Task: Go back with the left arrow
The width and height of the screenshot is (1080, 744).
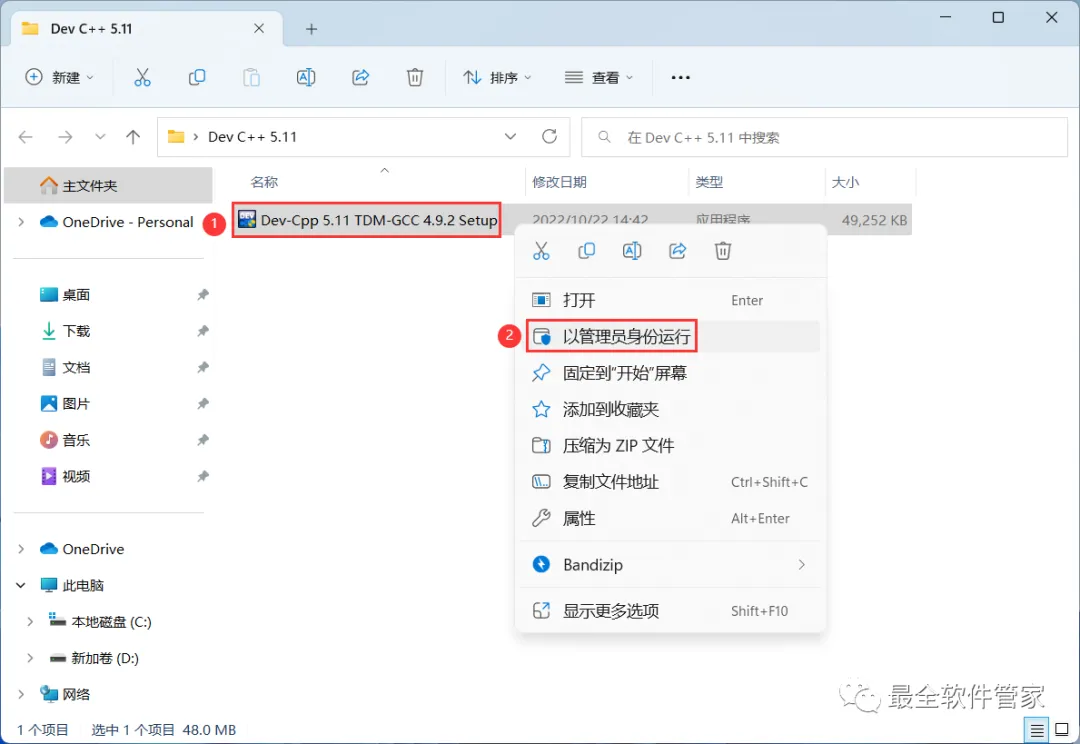Action: coord(25,137)
